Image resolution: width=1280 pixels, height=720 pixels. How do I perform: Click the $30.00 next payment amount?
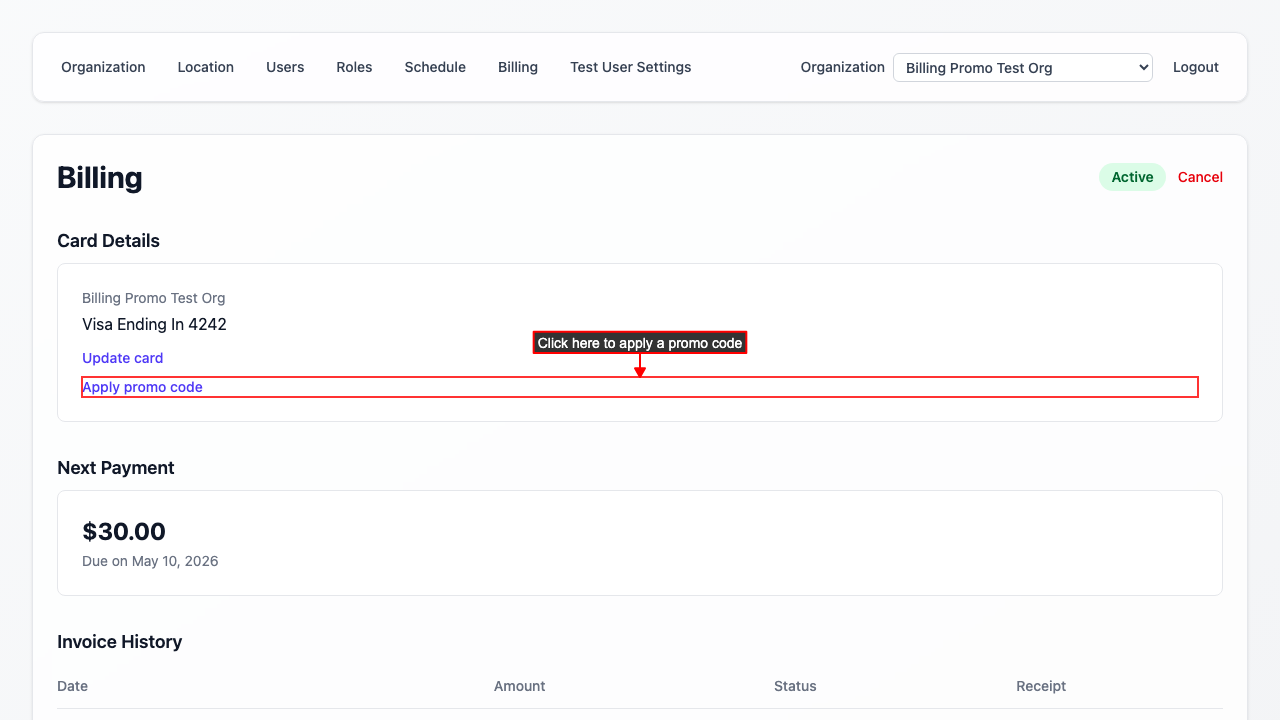[x=124, y=531]
